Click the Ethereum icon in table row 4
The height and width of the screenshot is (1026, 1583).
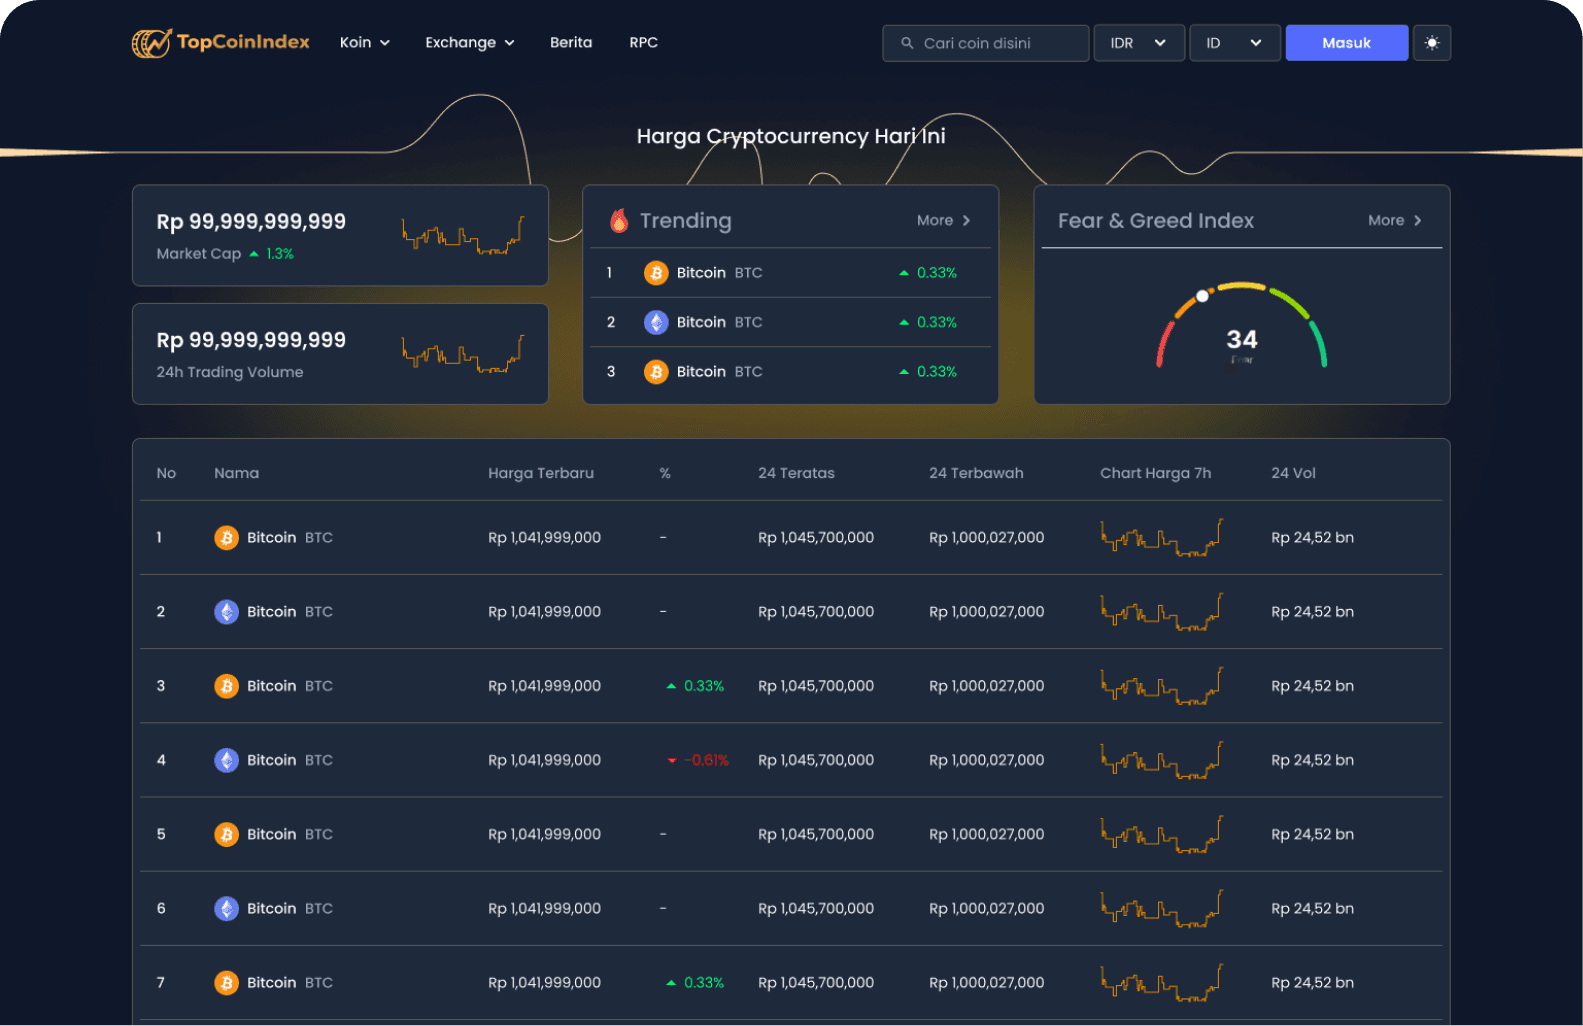(227, 760)
